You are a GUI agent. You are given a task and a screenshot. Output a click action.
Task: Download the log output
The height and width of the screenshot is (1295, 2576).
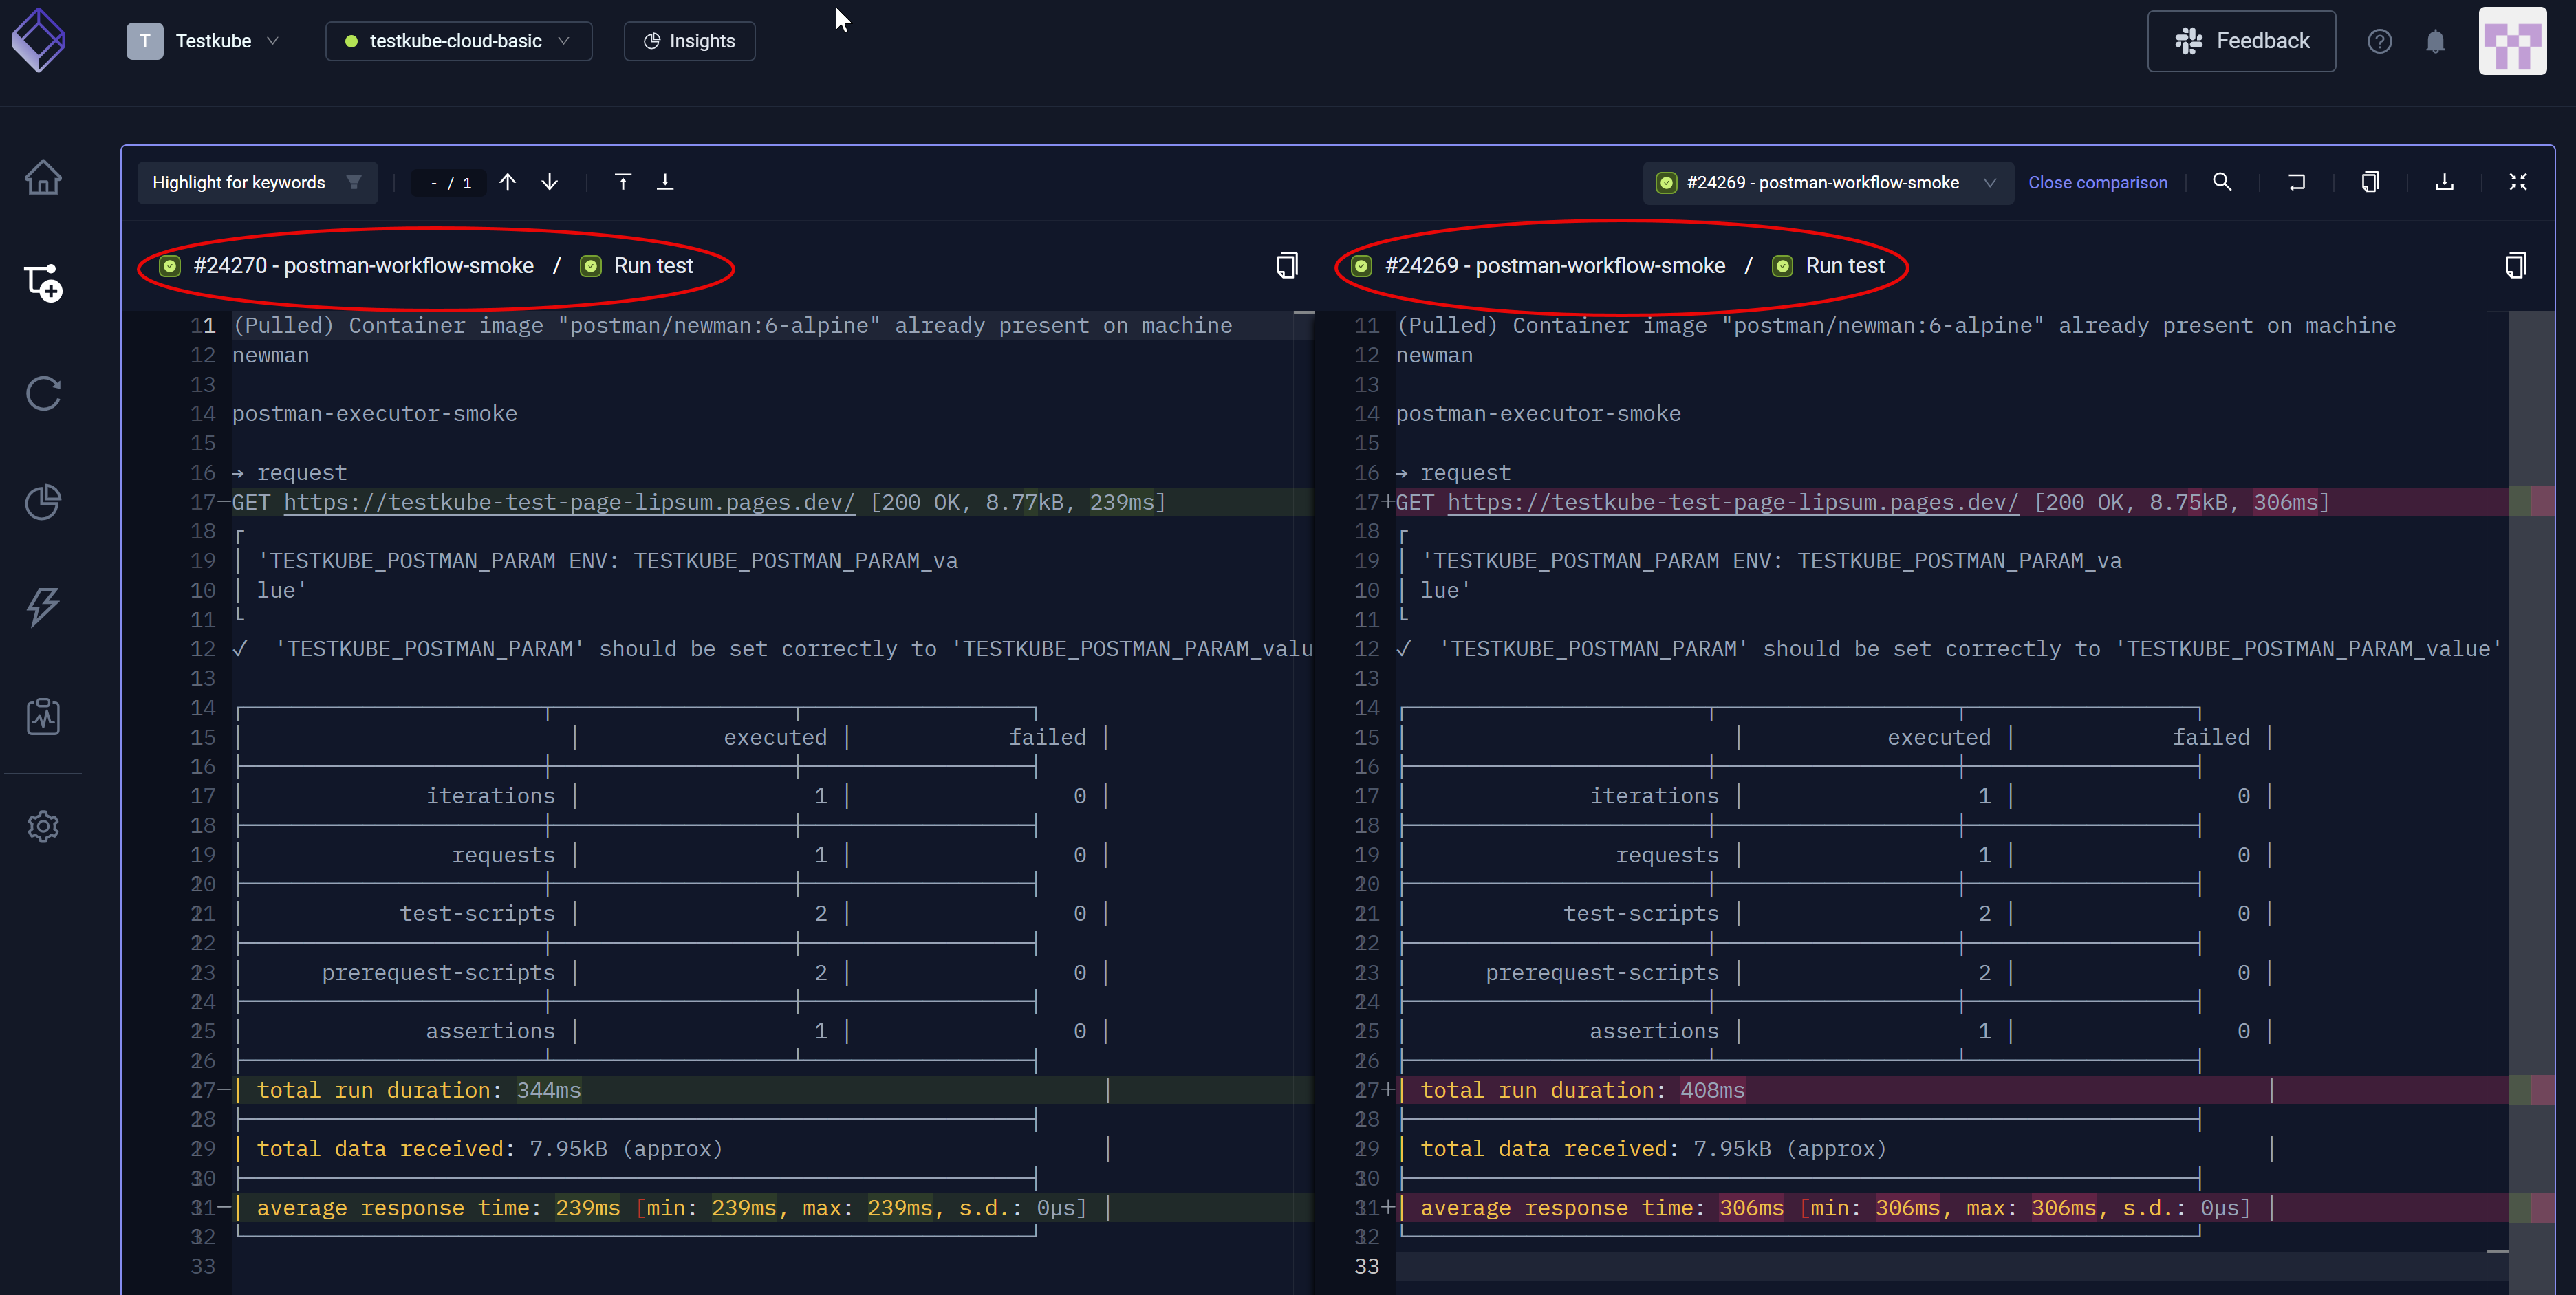point(2443,182)
